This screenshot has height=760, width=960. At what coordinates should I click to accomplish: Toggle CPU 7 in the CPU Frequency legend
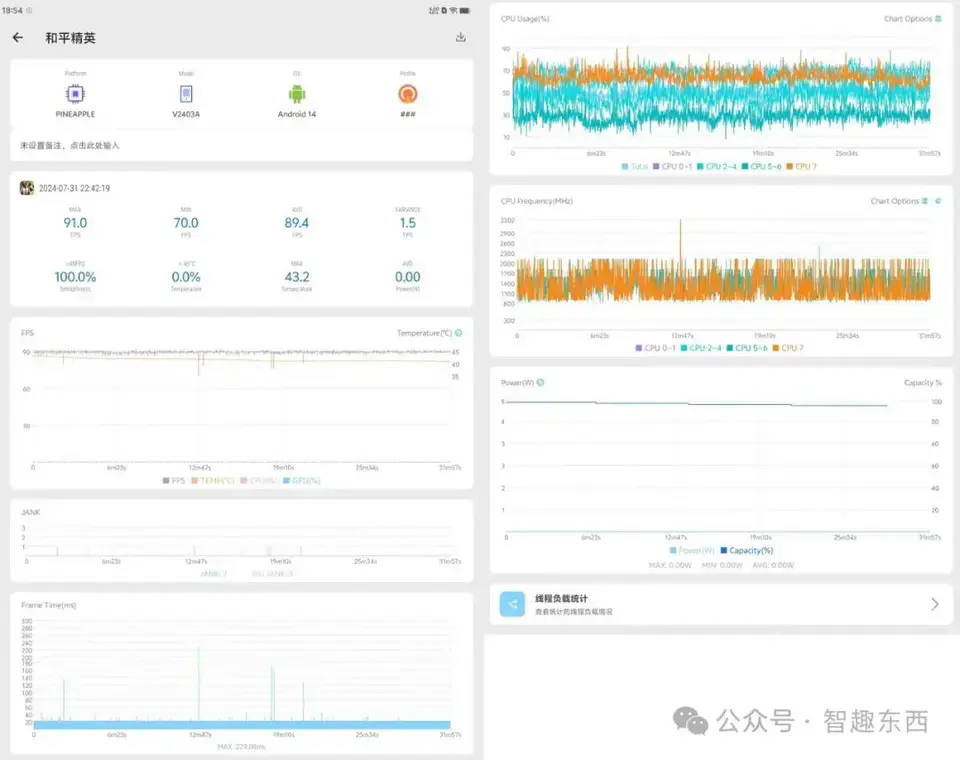click(x=788, y=348)
